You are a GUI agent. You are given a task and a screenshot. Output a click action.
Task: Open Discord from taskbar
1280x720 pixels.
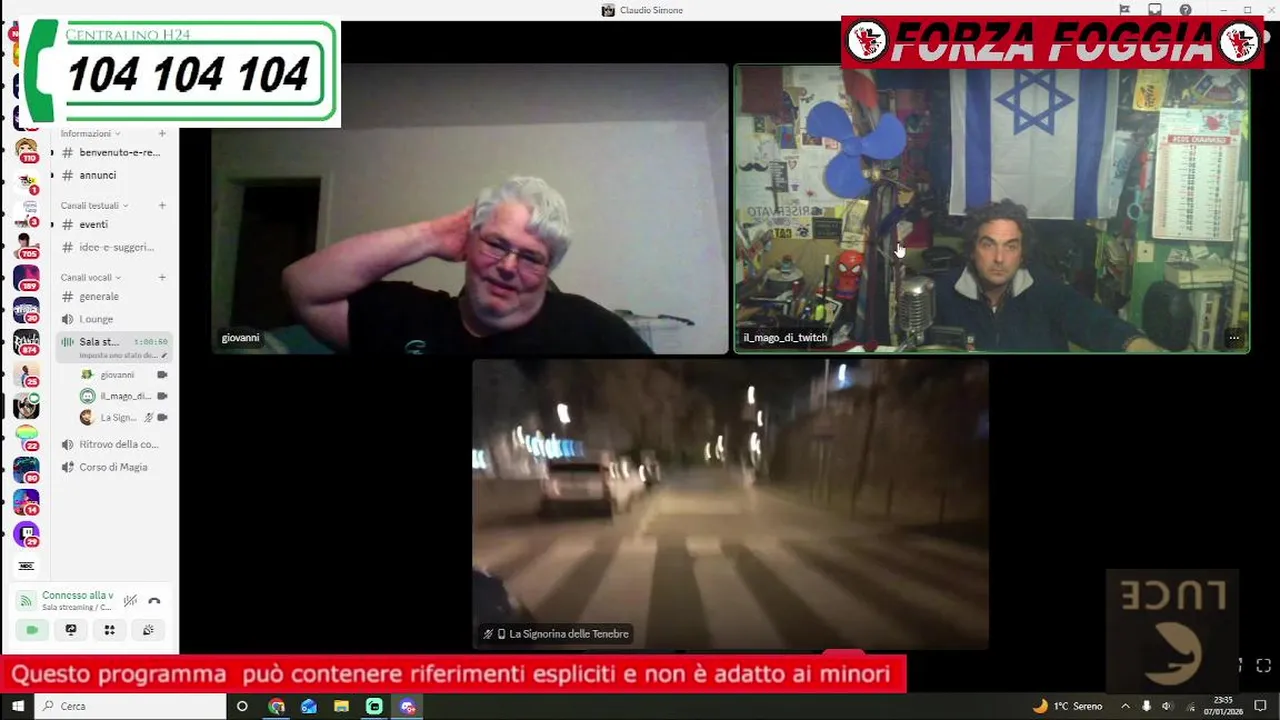pyautogui.click(x=407, y=706)
